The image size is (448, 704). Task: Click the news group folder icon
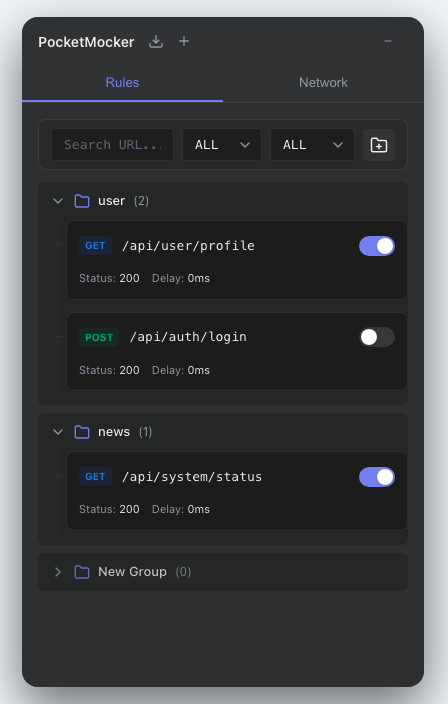click(x=82, y=432)
